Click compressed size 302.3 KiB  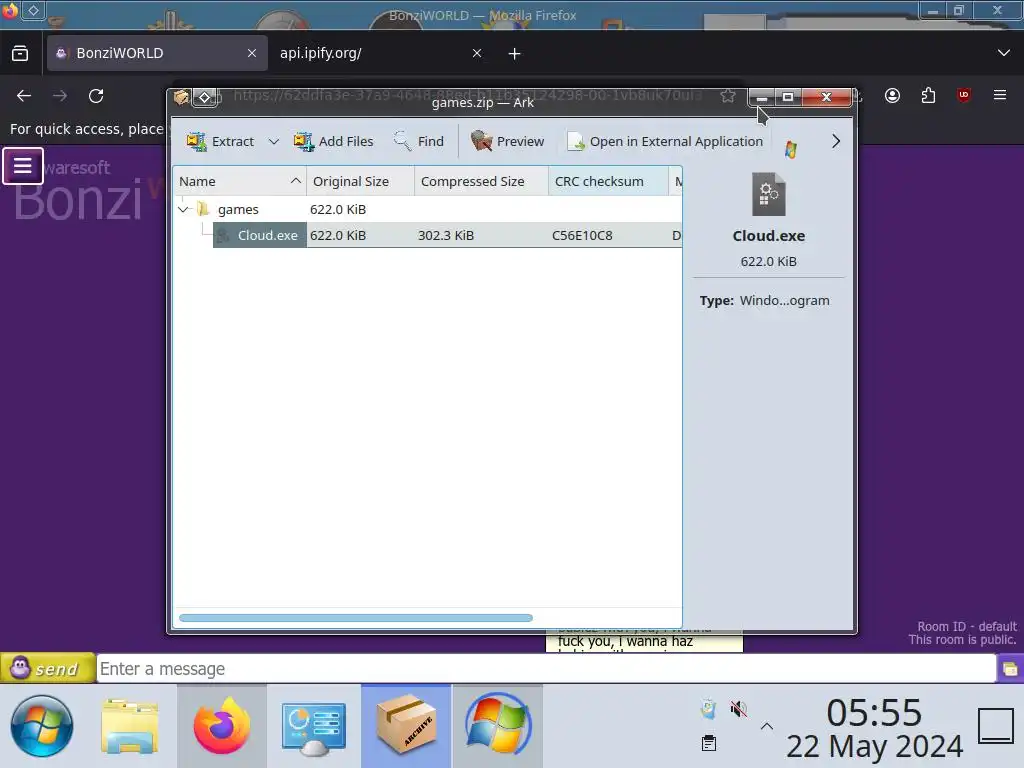(445, 235)
